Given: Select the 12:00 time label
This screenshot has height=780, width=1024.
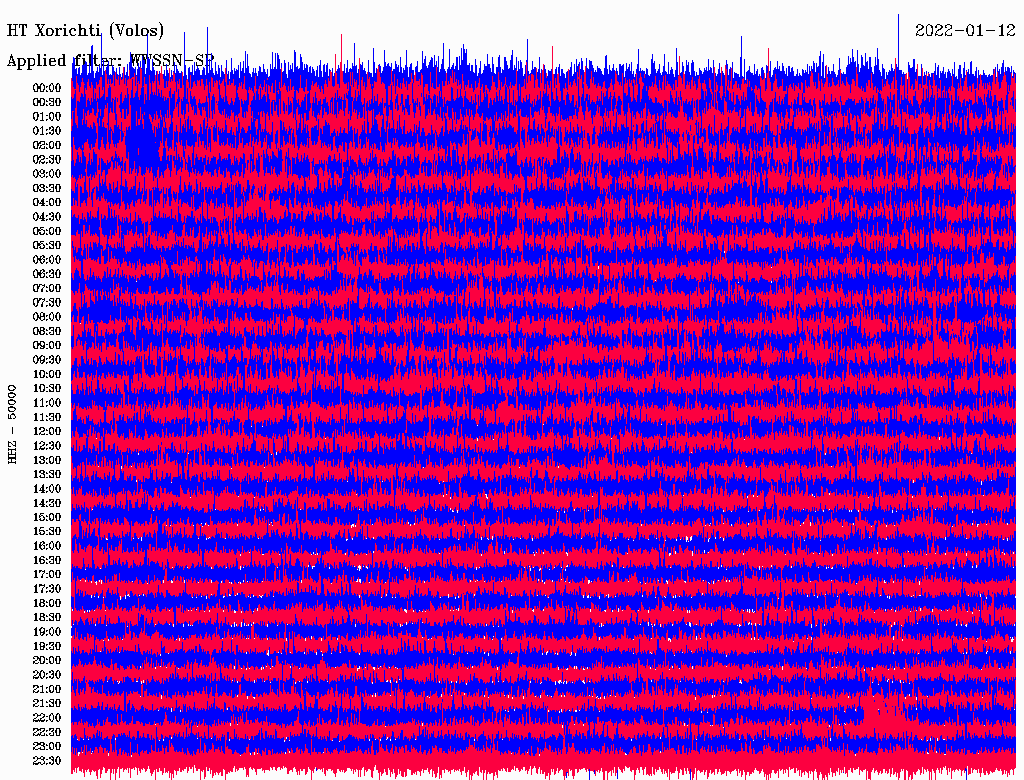Looking at the screenshot, I should [47, 432].
